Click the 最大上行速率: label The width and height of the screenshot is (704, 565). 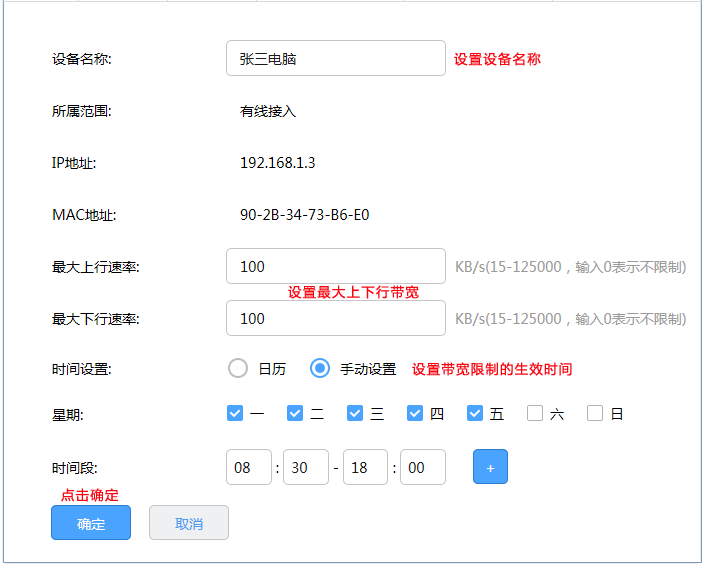coord(96,267)
